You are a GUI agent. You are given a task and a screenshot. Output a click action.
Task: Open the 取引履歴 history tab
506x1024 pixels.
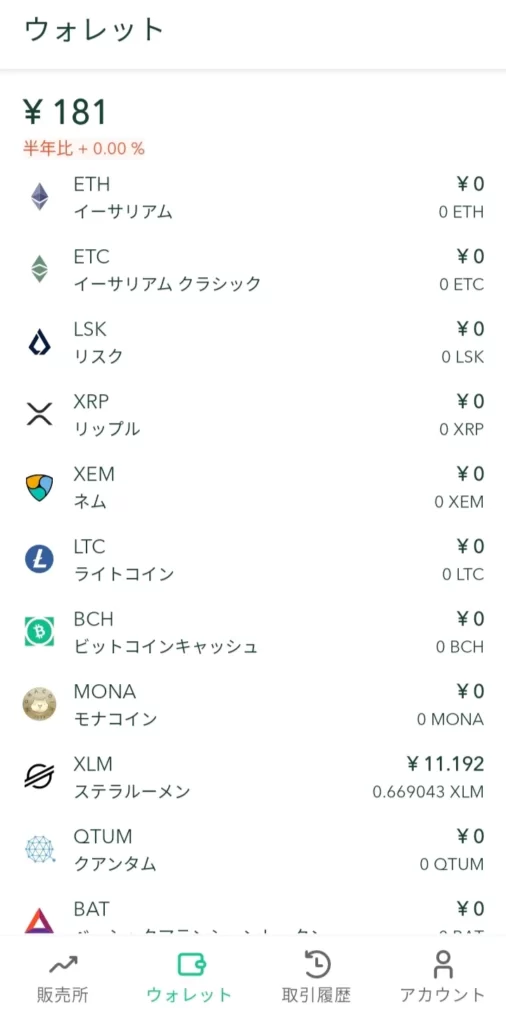click(317, 978)
